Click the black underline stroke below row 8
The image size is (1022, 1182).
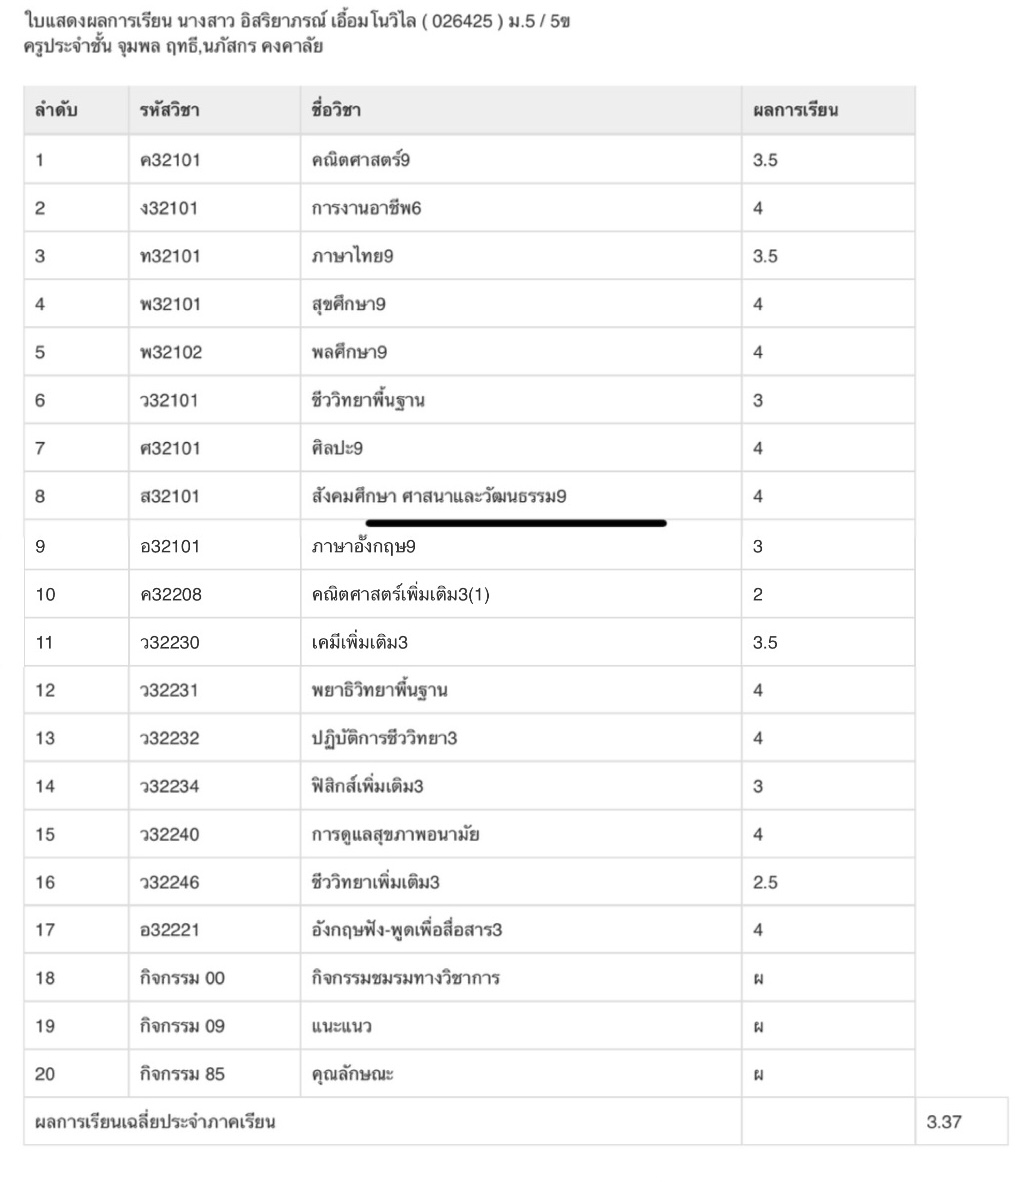(516, 522)
